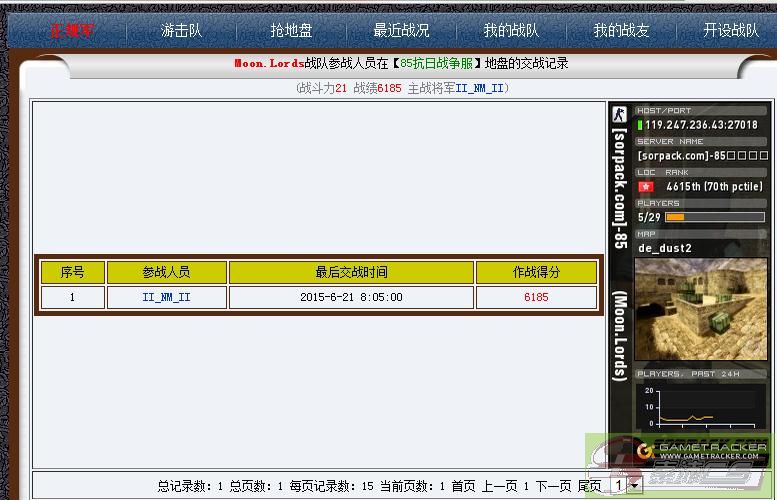The height and width of the screenshot is (500, 777).
Task: Click the players past 24h graph
Action: (701, 407)
